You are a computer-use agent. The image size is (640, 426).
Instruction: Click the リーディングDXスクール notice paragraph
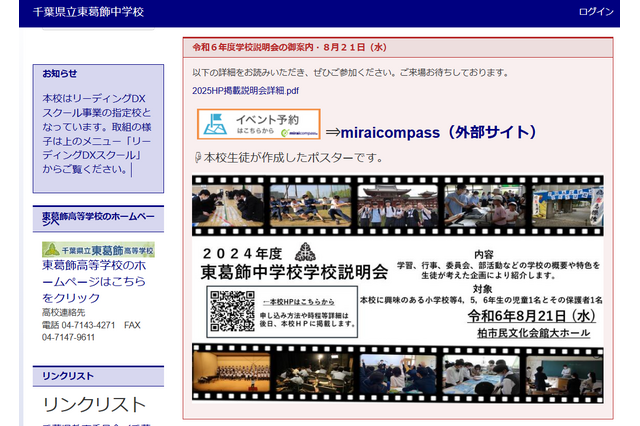(97, 134)
